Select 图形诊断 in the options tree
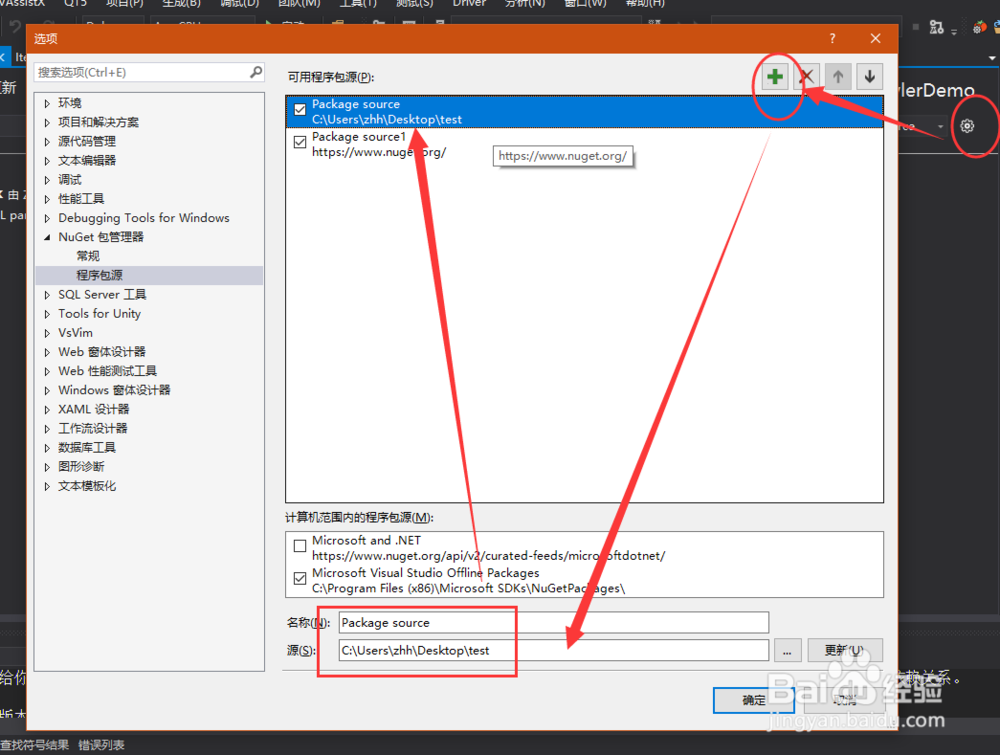Screen dimensions: 1000x755 coord(81,467)
